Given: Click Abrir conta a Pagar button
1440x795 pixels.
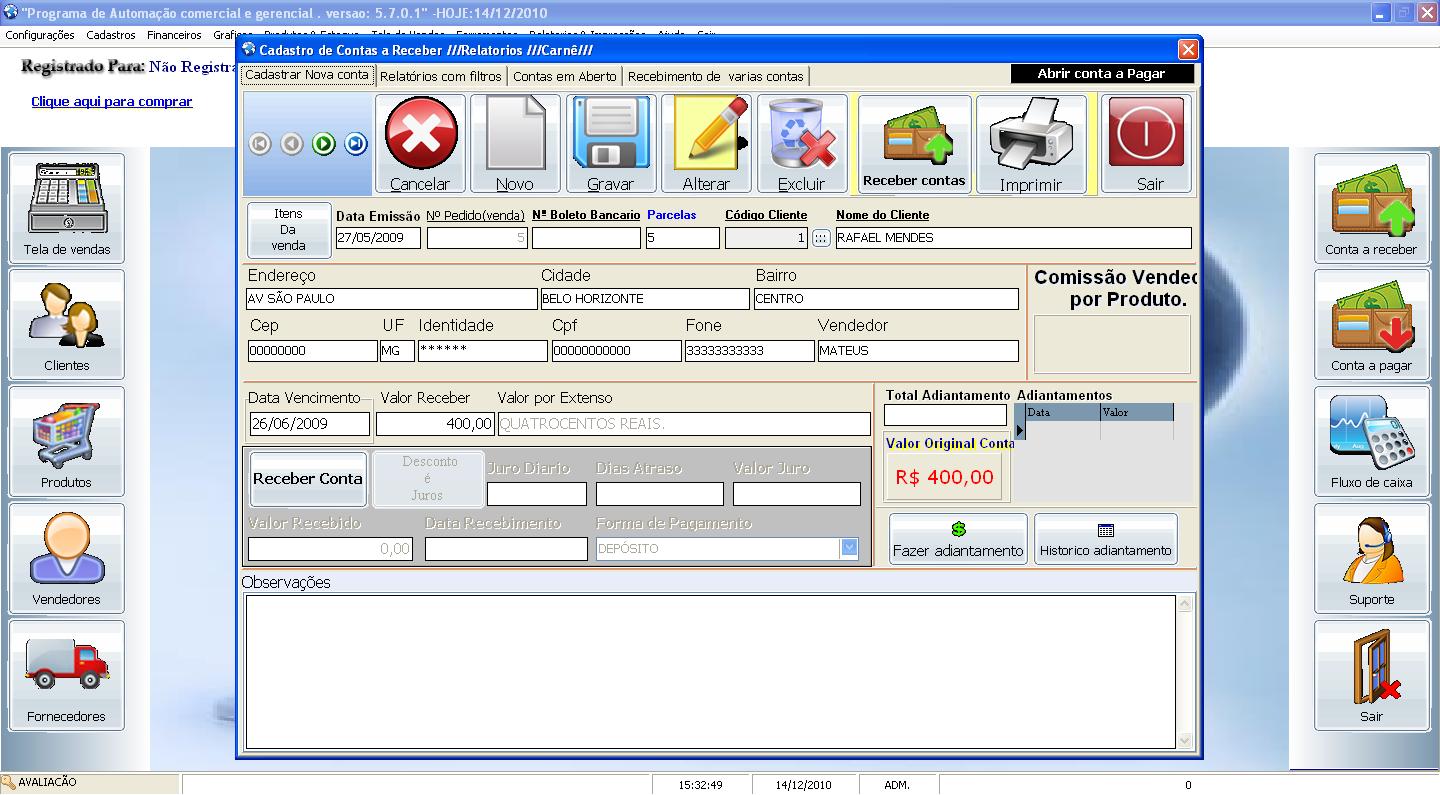Looking at the screenshot, I should pos(1102,74).
